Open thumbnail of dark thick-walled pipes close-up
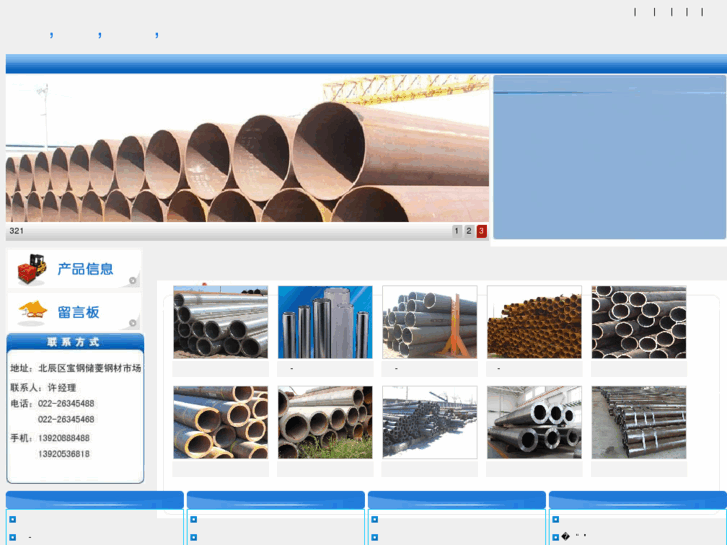 click(x=639, y=322)
